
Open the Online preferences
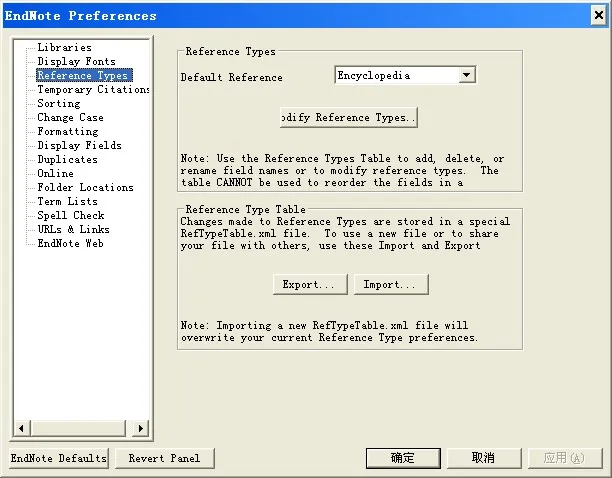55,174
